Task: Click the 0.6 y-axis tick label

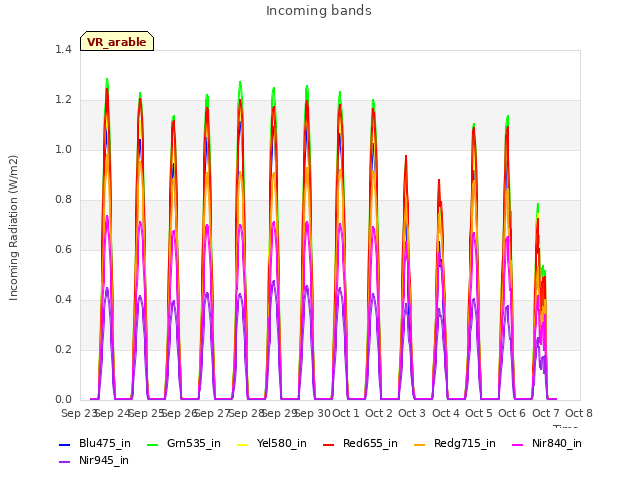Action: tap(63, 250)
